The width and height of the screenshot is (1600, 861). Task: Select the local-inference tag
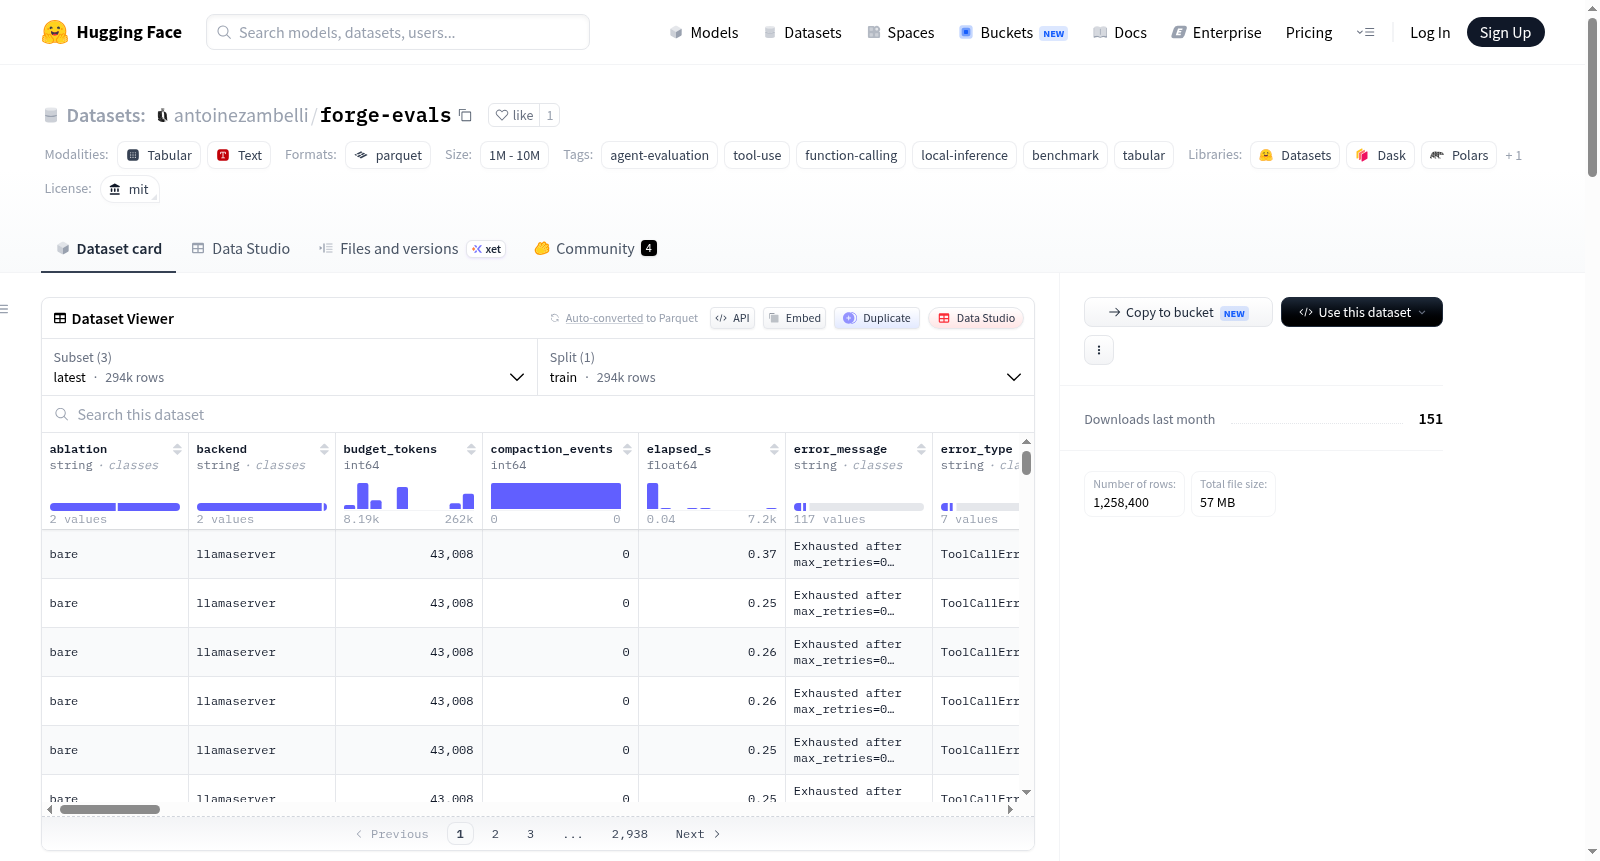click(964, 155)
